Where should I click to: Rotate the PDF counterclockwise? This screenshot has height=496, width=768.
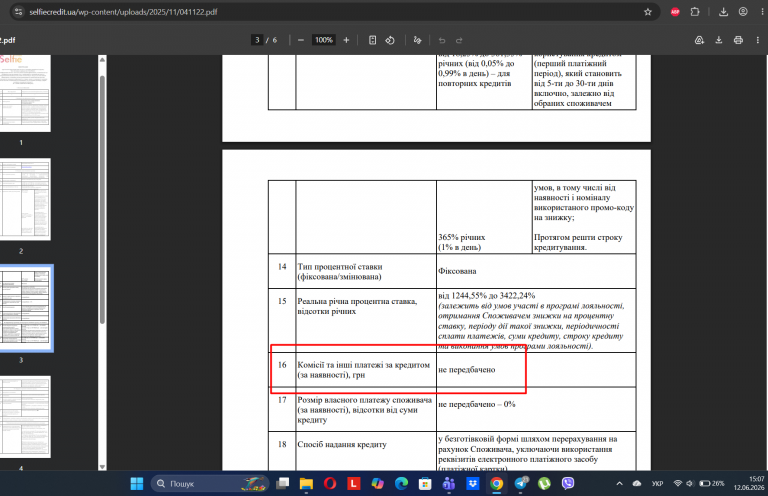click(390, 40)
